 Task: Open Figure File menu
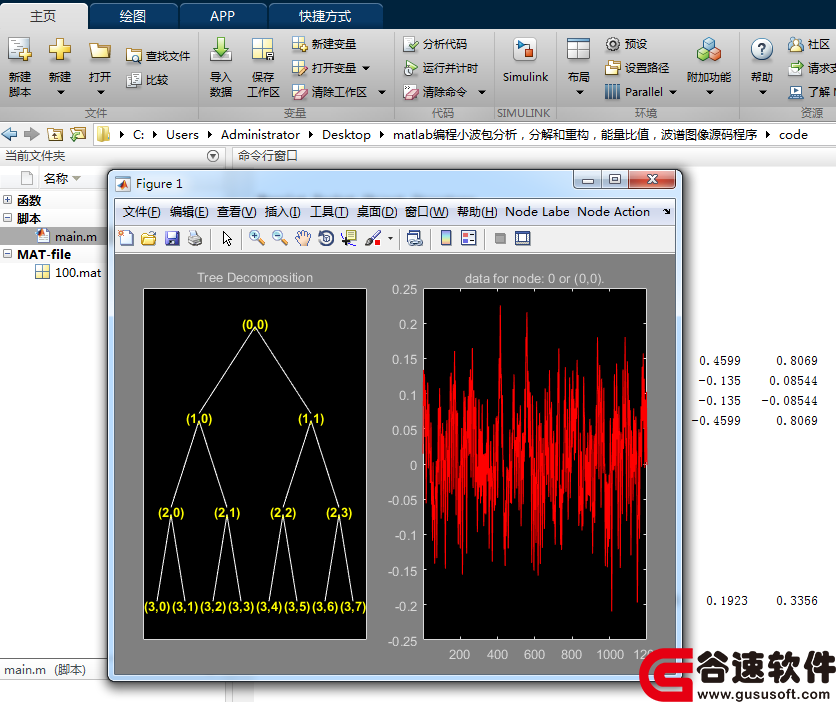(141, 212)
